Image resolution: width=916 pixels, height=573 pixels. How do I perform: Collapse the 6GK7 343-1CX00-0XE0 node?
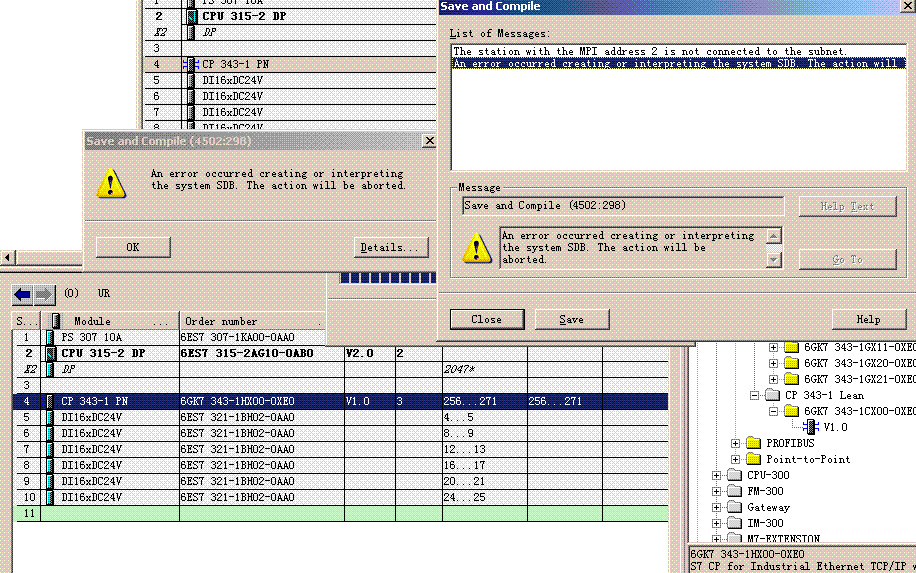pyautogui.click(x=773, y=411)
